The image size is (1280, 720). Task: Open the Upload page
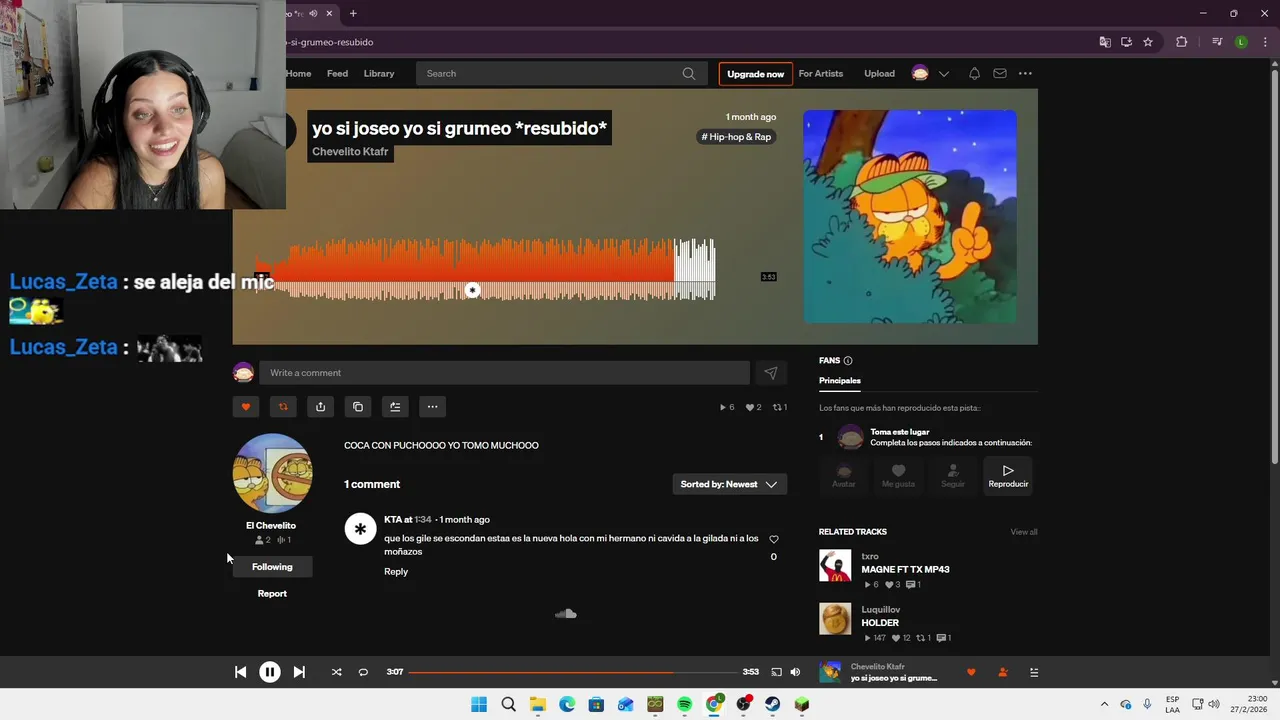(880, 73)
